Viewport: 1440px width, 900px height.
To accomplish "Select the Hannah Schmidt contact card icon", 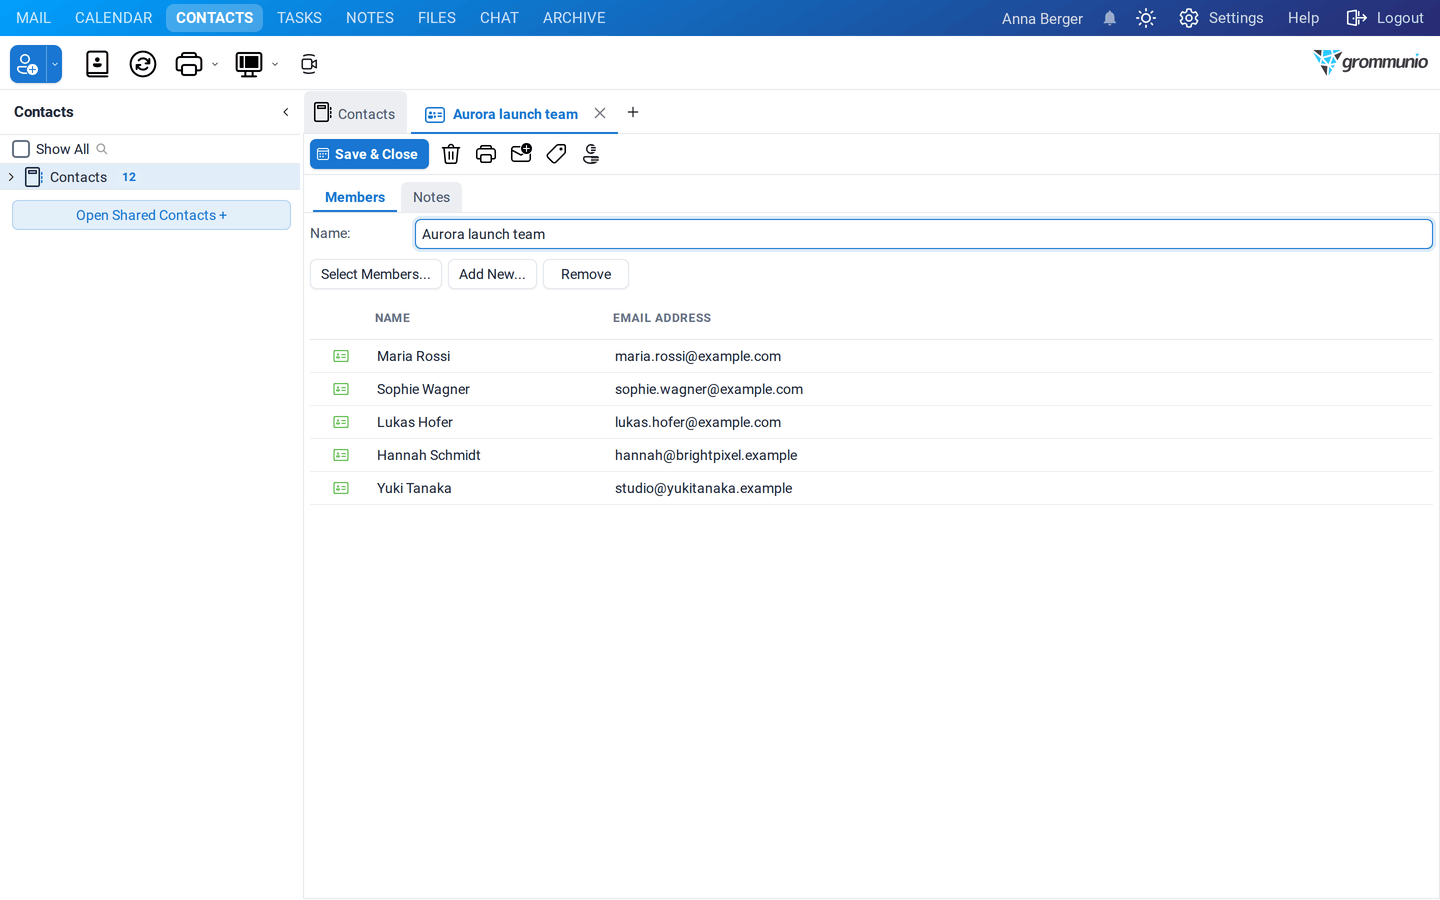I will (x=341, y=455).
